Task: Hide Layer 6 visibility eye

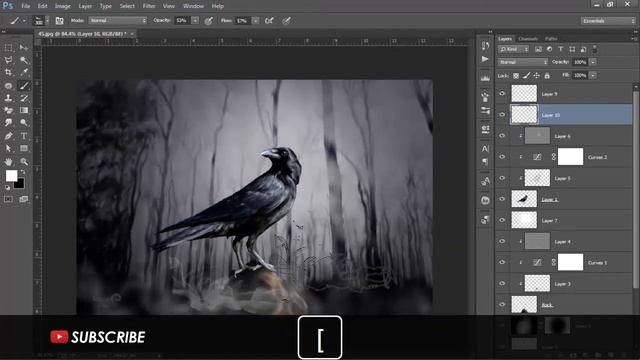Action: coord(502,136)
